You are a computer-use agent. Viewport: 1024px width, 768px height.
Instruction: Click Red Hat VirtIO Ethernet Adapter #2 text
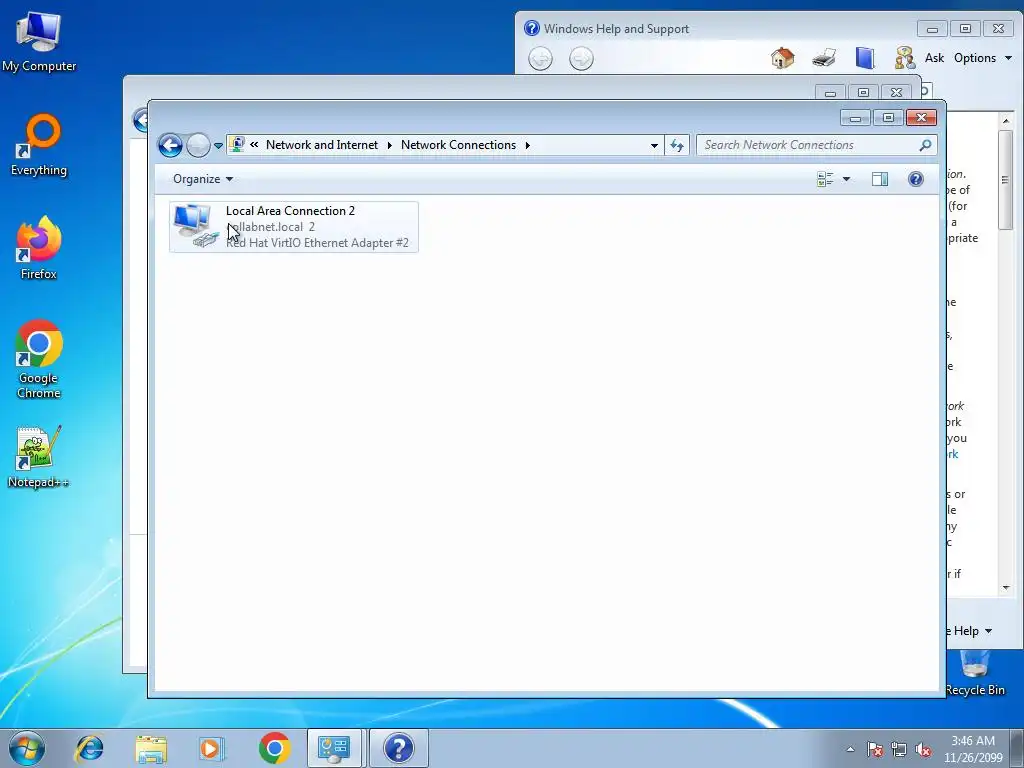pyautogui.click(x=317, y=243)
